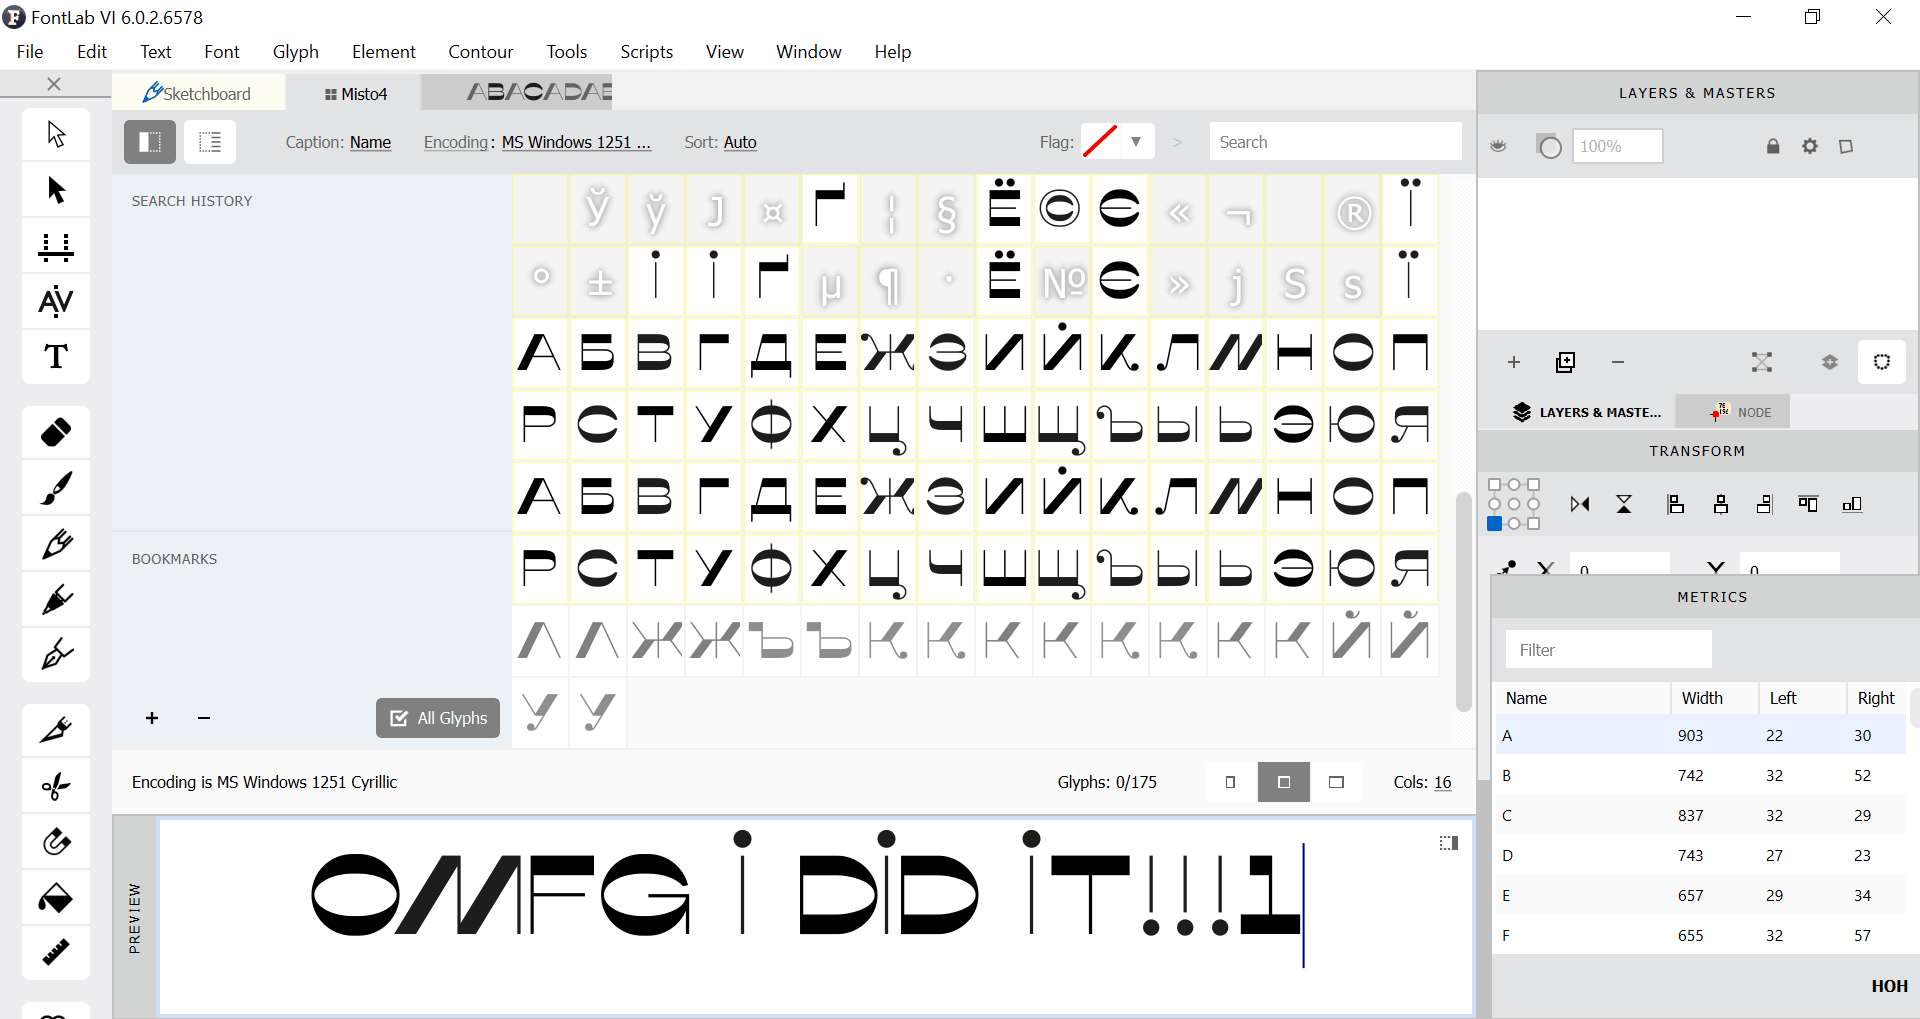This screenshot has width=1920, height=1019.
Task: Select the Pen tool
Action: [x=55, y=655]
